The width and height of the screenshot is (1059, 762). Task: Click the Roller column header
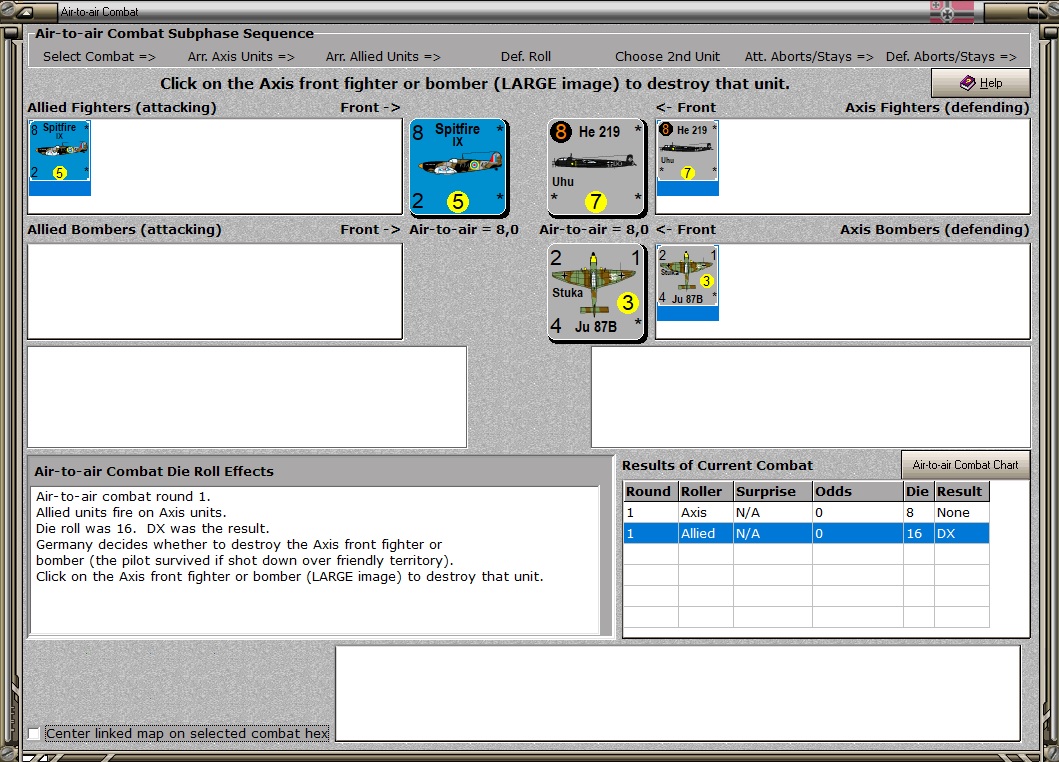(706, 491)
